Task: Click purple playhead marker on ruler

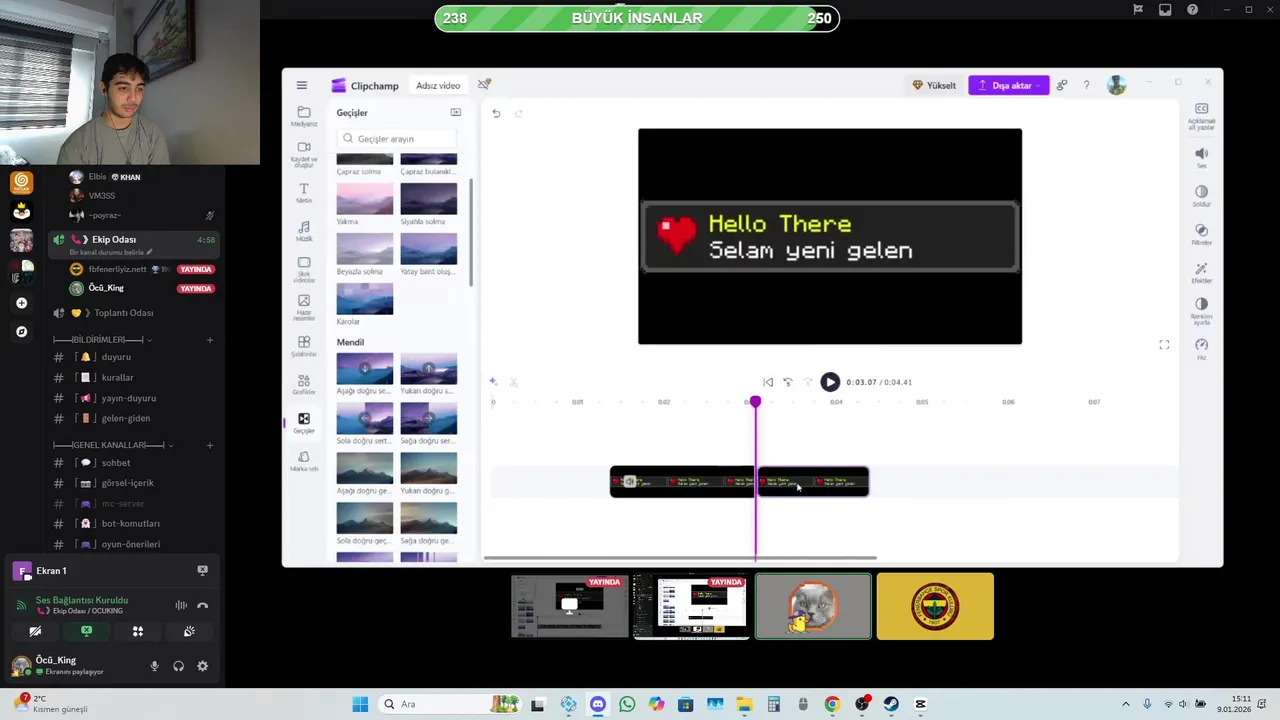Action: coord(755,401)
